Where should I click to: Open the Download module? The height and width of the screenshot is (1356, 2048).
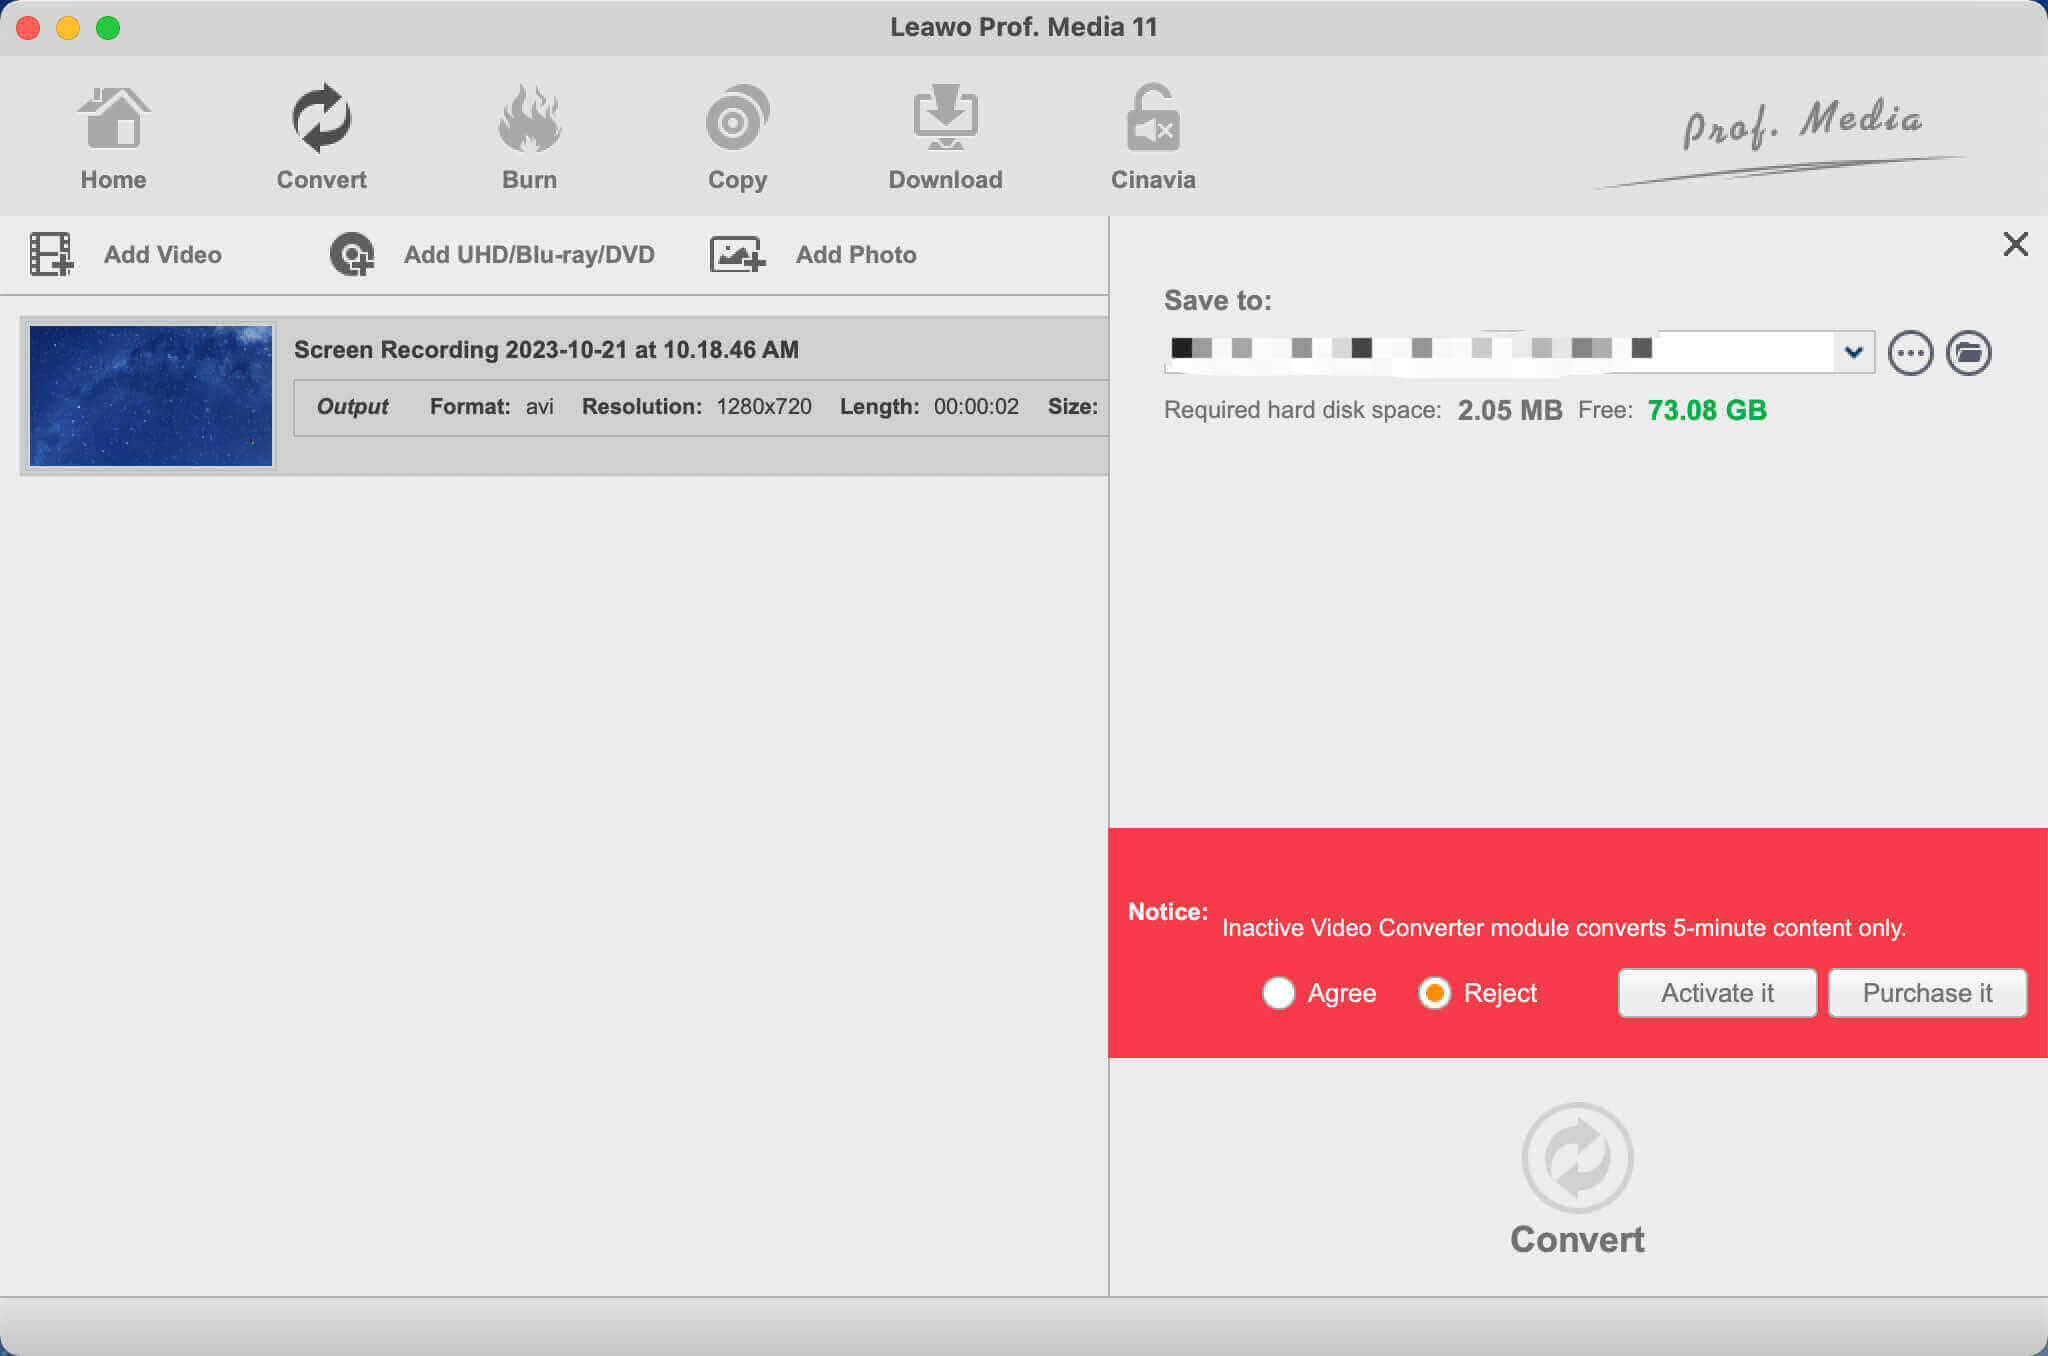[944, 135]
